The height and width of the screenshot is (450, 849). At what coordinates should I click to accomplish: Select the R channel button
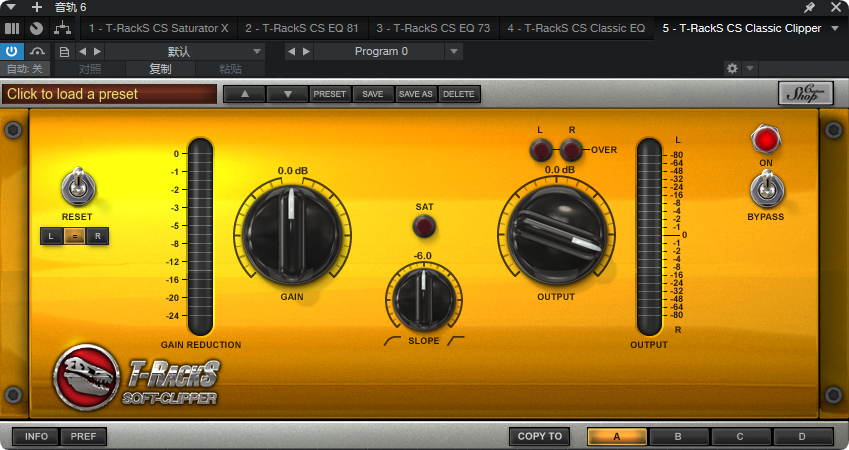pos(97,236)
